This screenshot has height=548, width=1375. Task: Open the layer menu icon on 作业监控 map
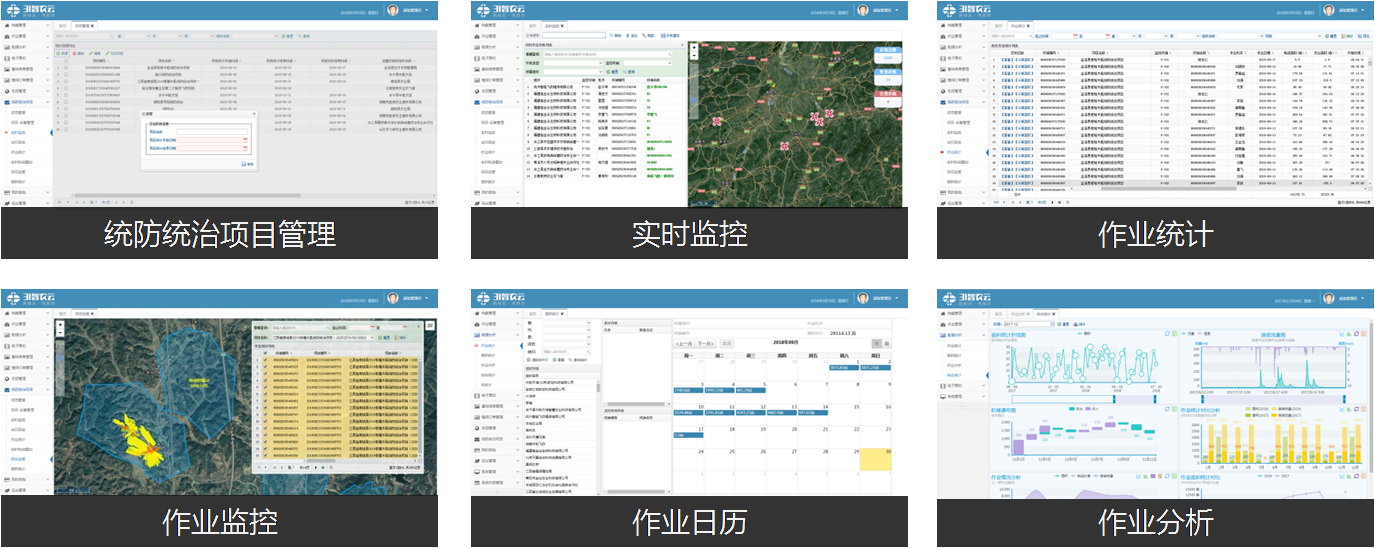[429, 325]
